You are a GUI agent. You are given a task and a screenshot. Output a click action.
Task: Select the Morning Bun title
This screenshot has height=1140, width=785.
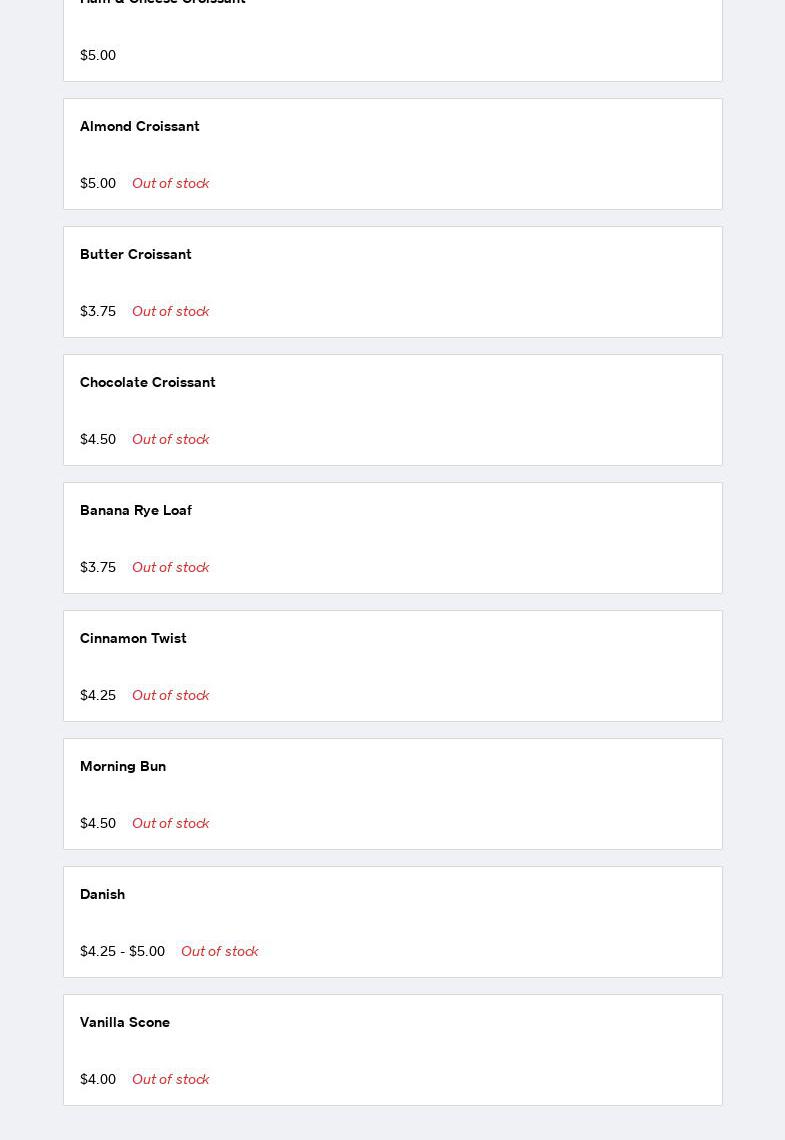tap(123, 766)
